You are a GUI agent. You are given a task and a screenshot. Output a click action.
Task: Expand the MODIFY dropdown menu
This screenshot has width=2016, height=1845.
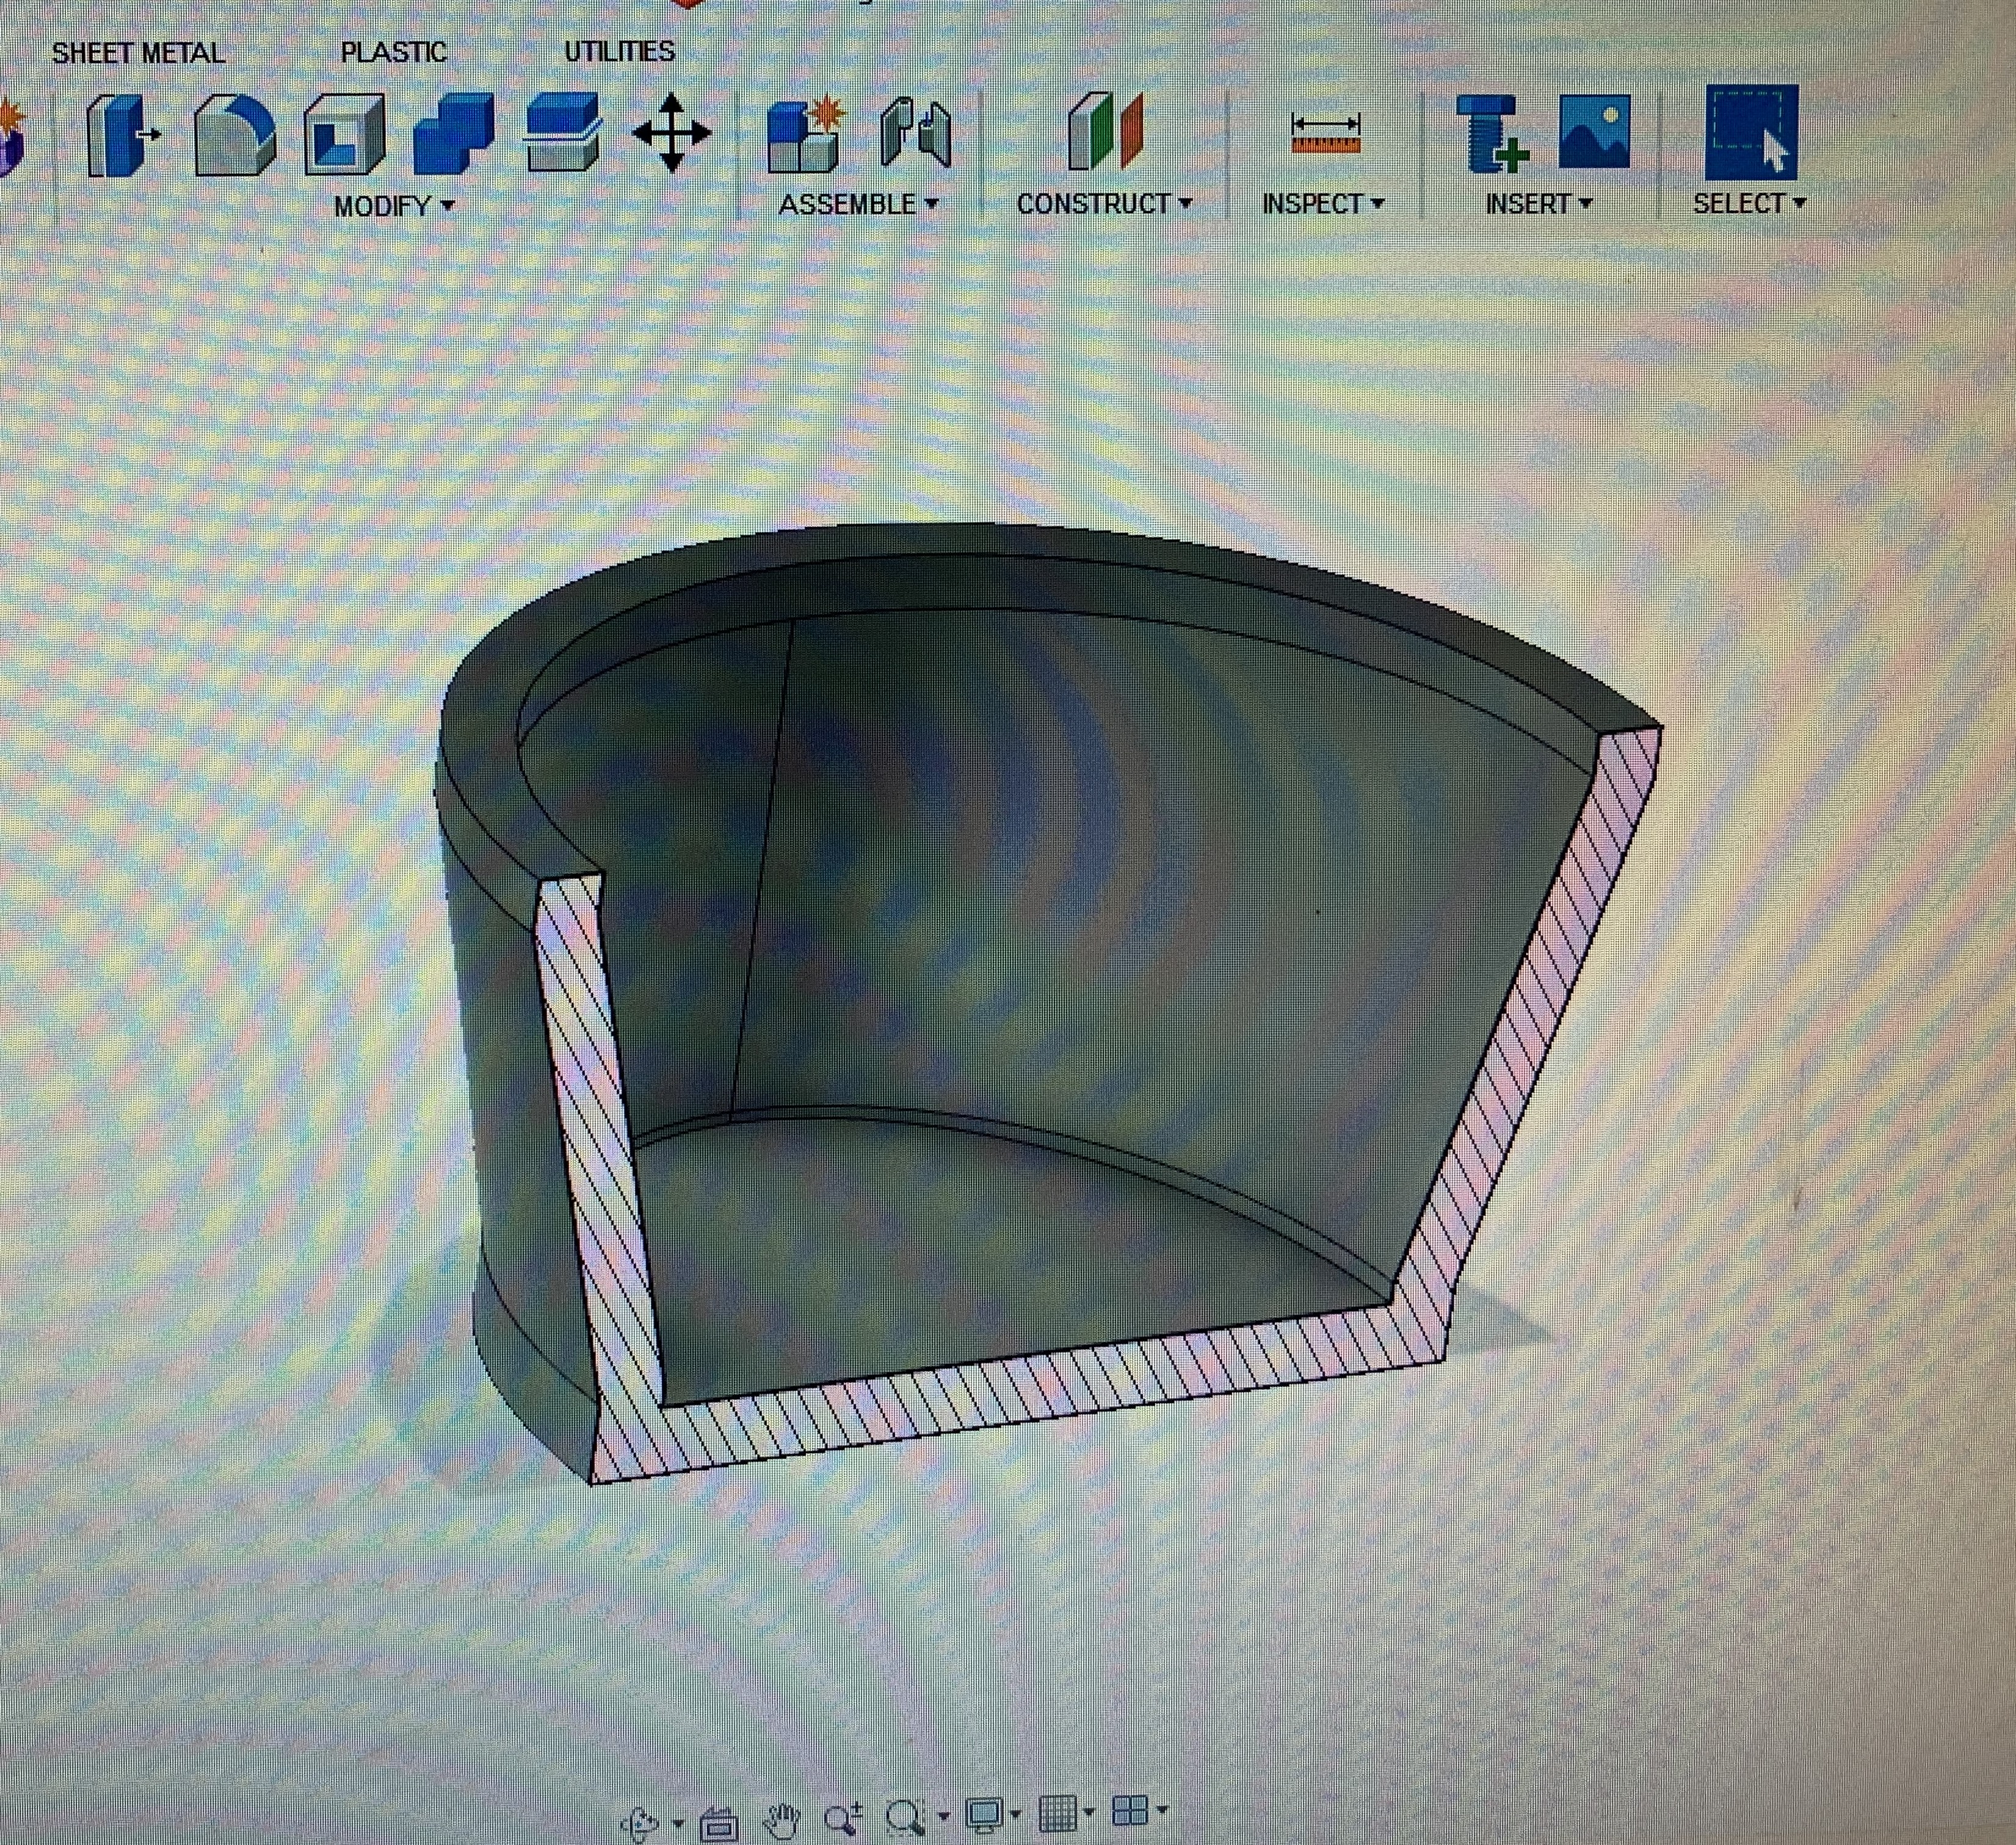click(394, 206)
